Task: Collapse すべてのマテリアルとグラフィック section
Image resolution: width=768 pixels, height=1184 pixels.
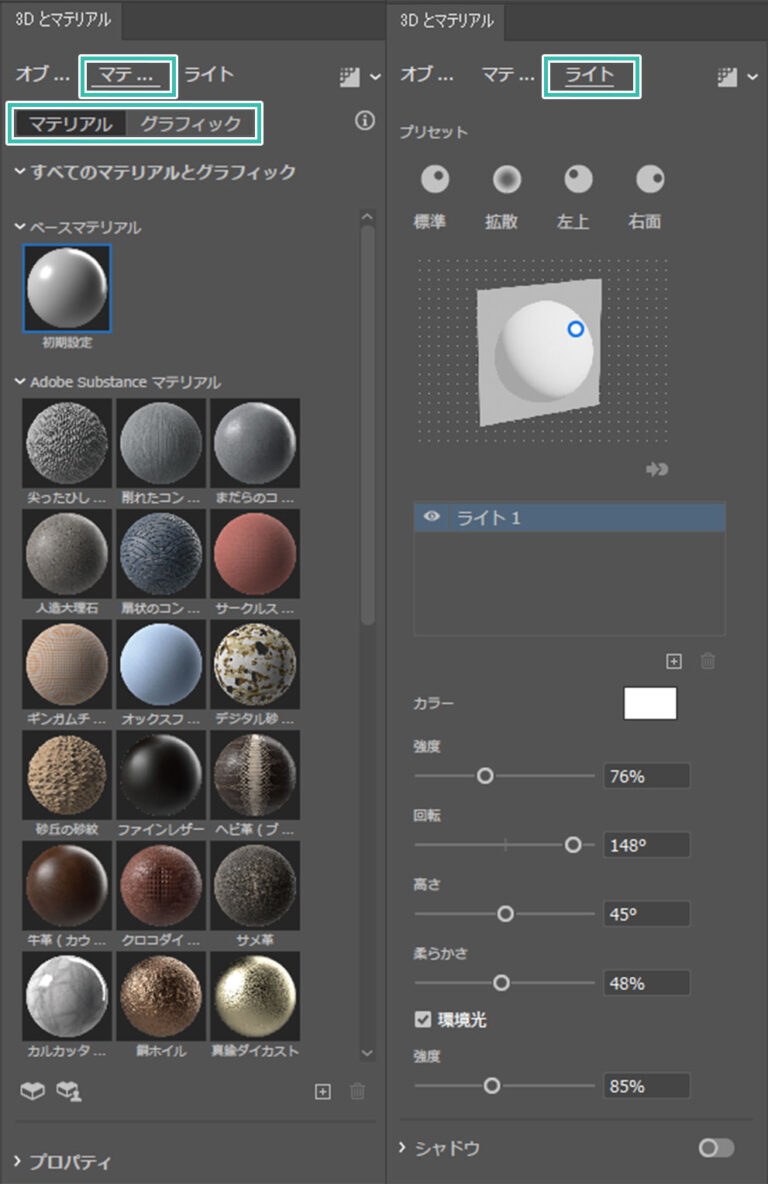Action: click(20, 172)
